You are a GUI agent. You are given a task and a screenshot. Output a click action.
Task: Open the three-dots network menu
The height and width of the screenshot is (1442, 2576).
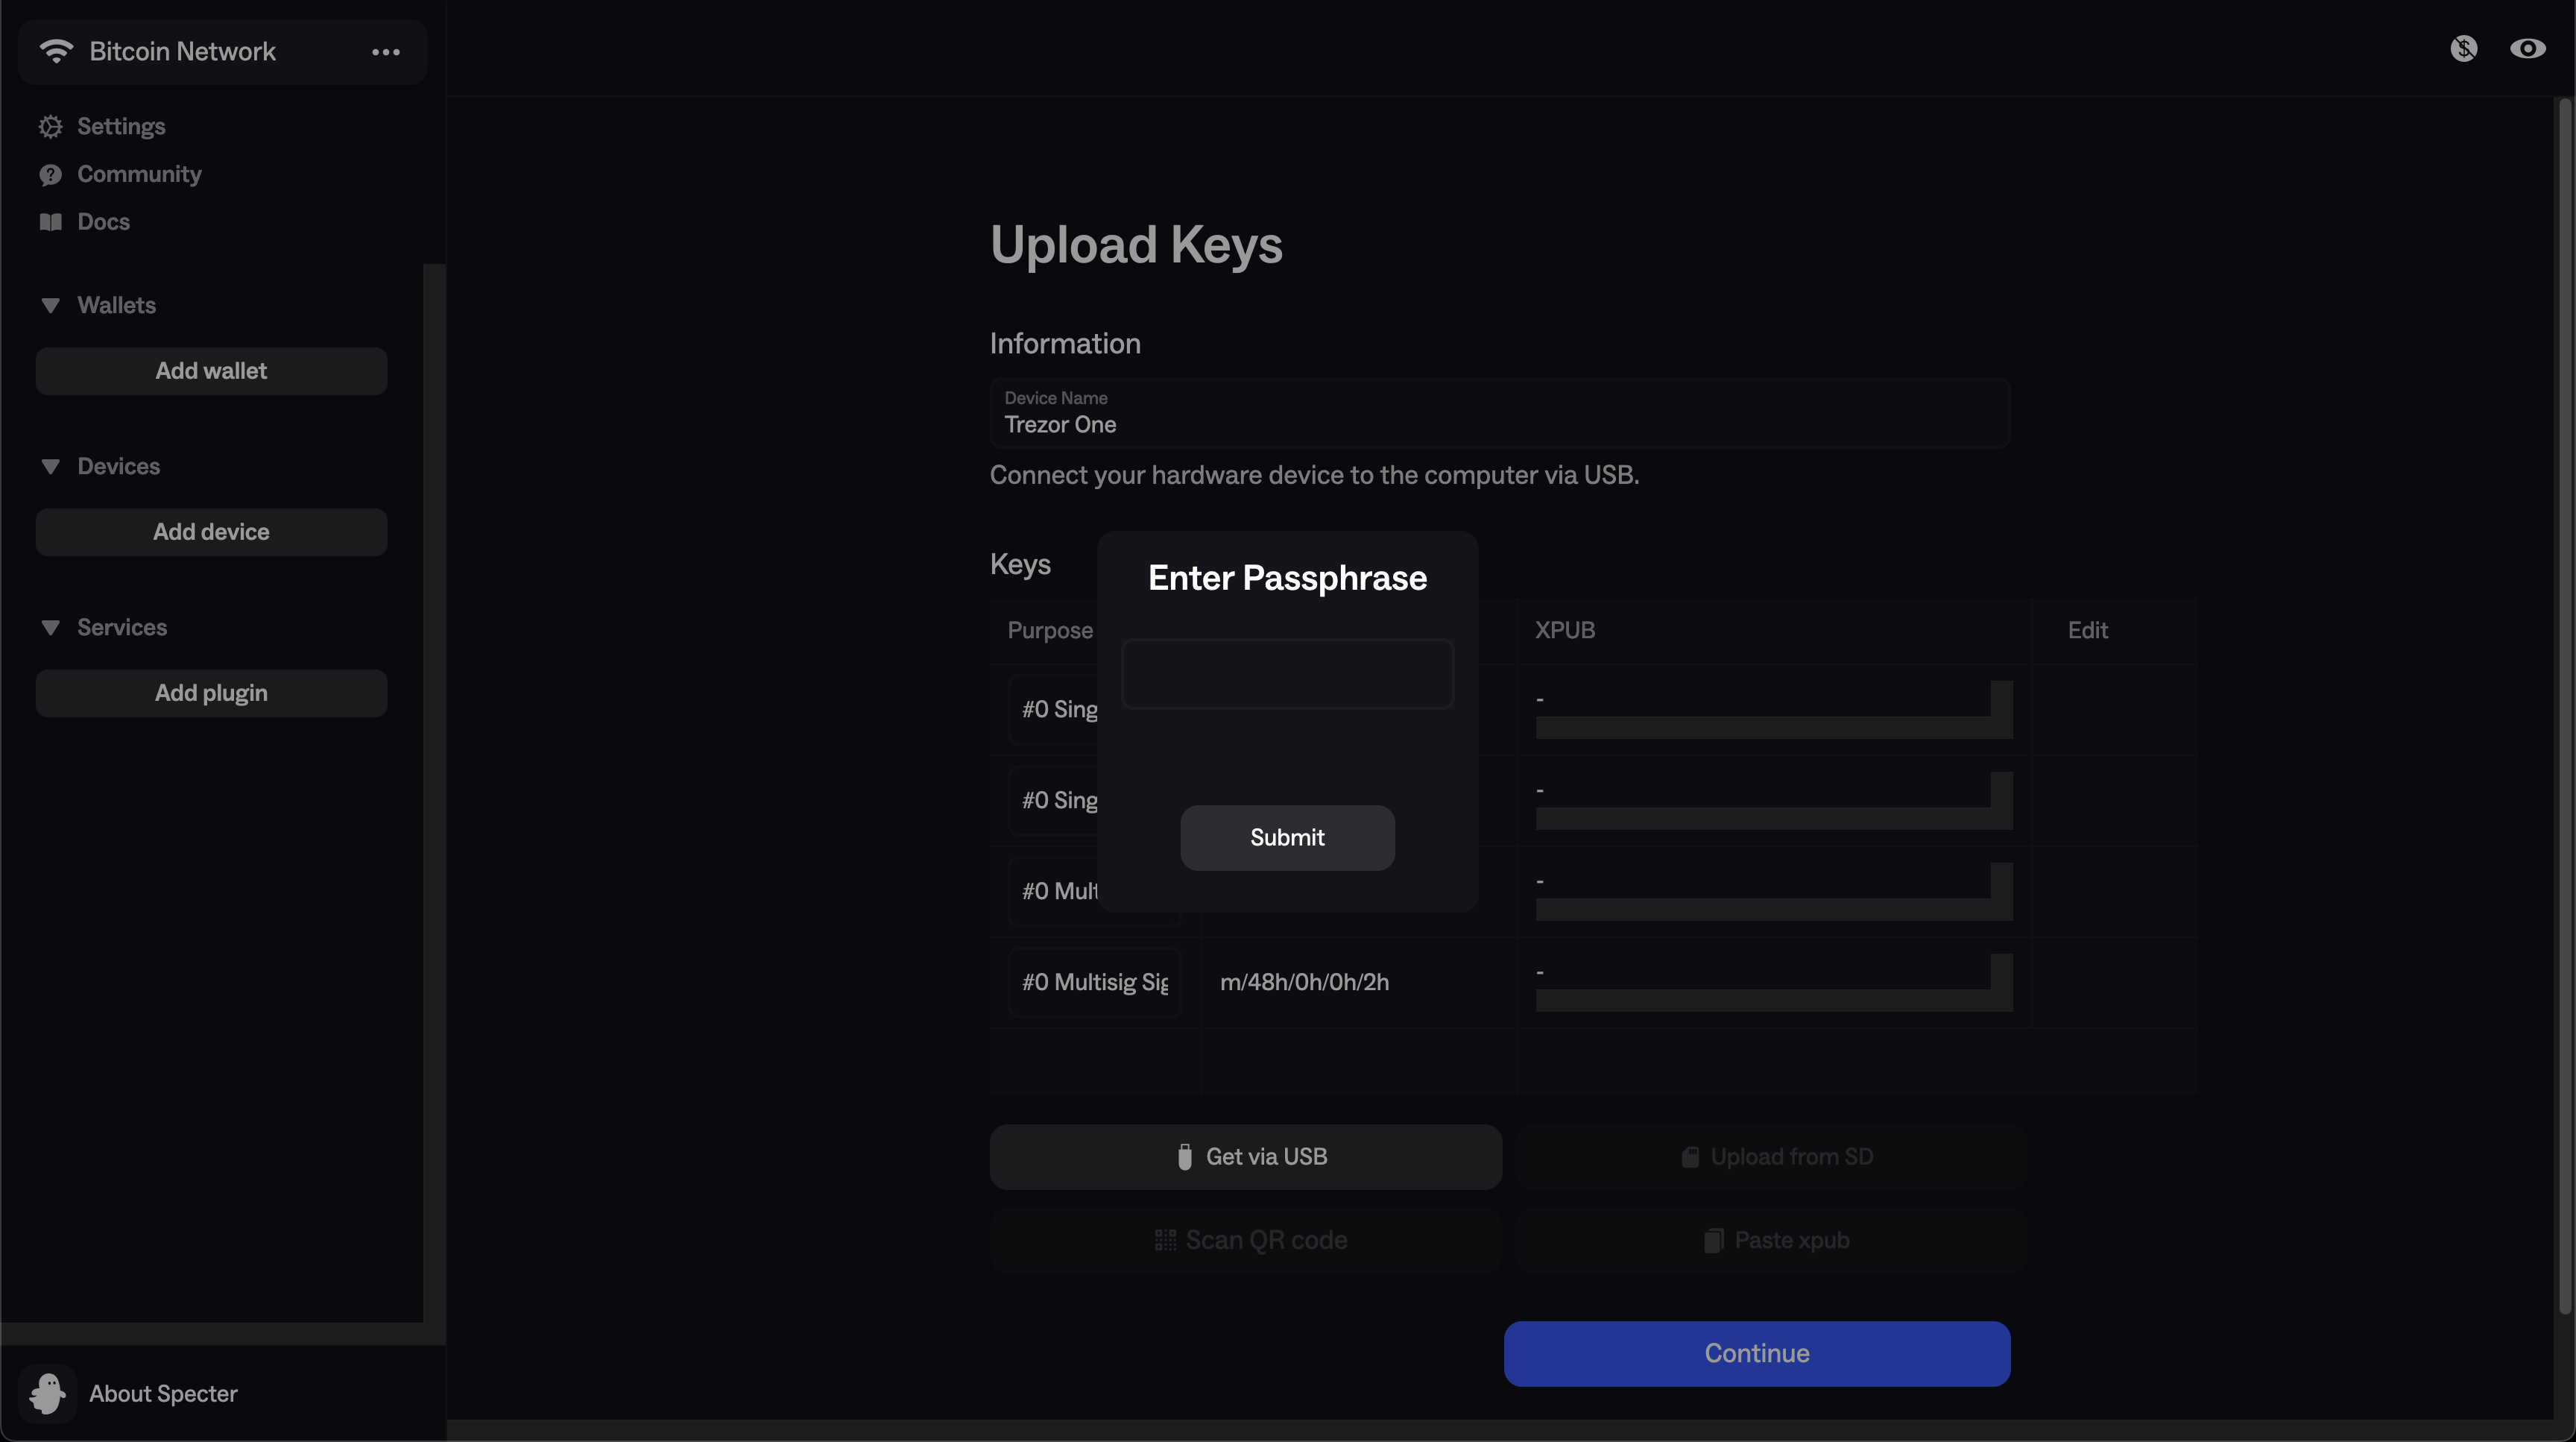(x=386, y=52)
